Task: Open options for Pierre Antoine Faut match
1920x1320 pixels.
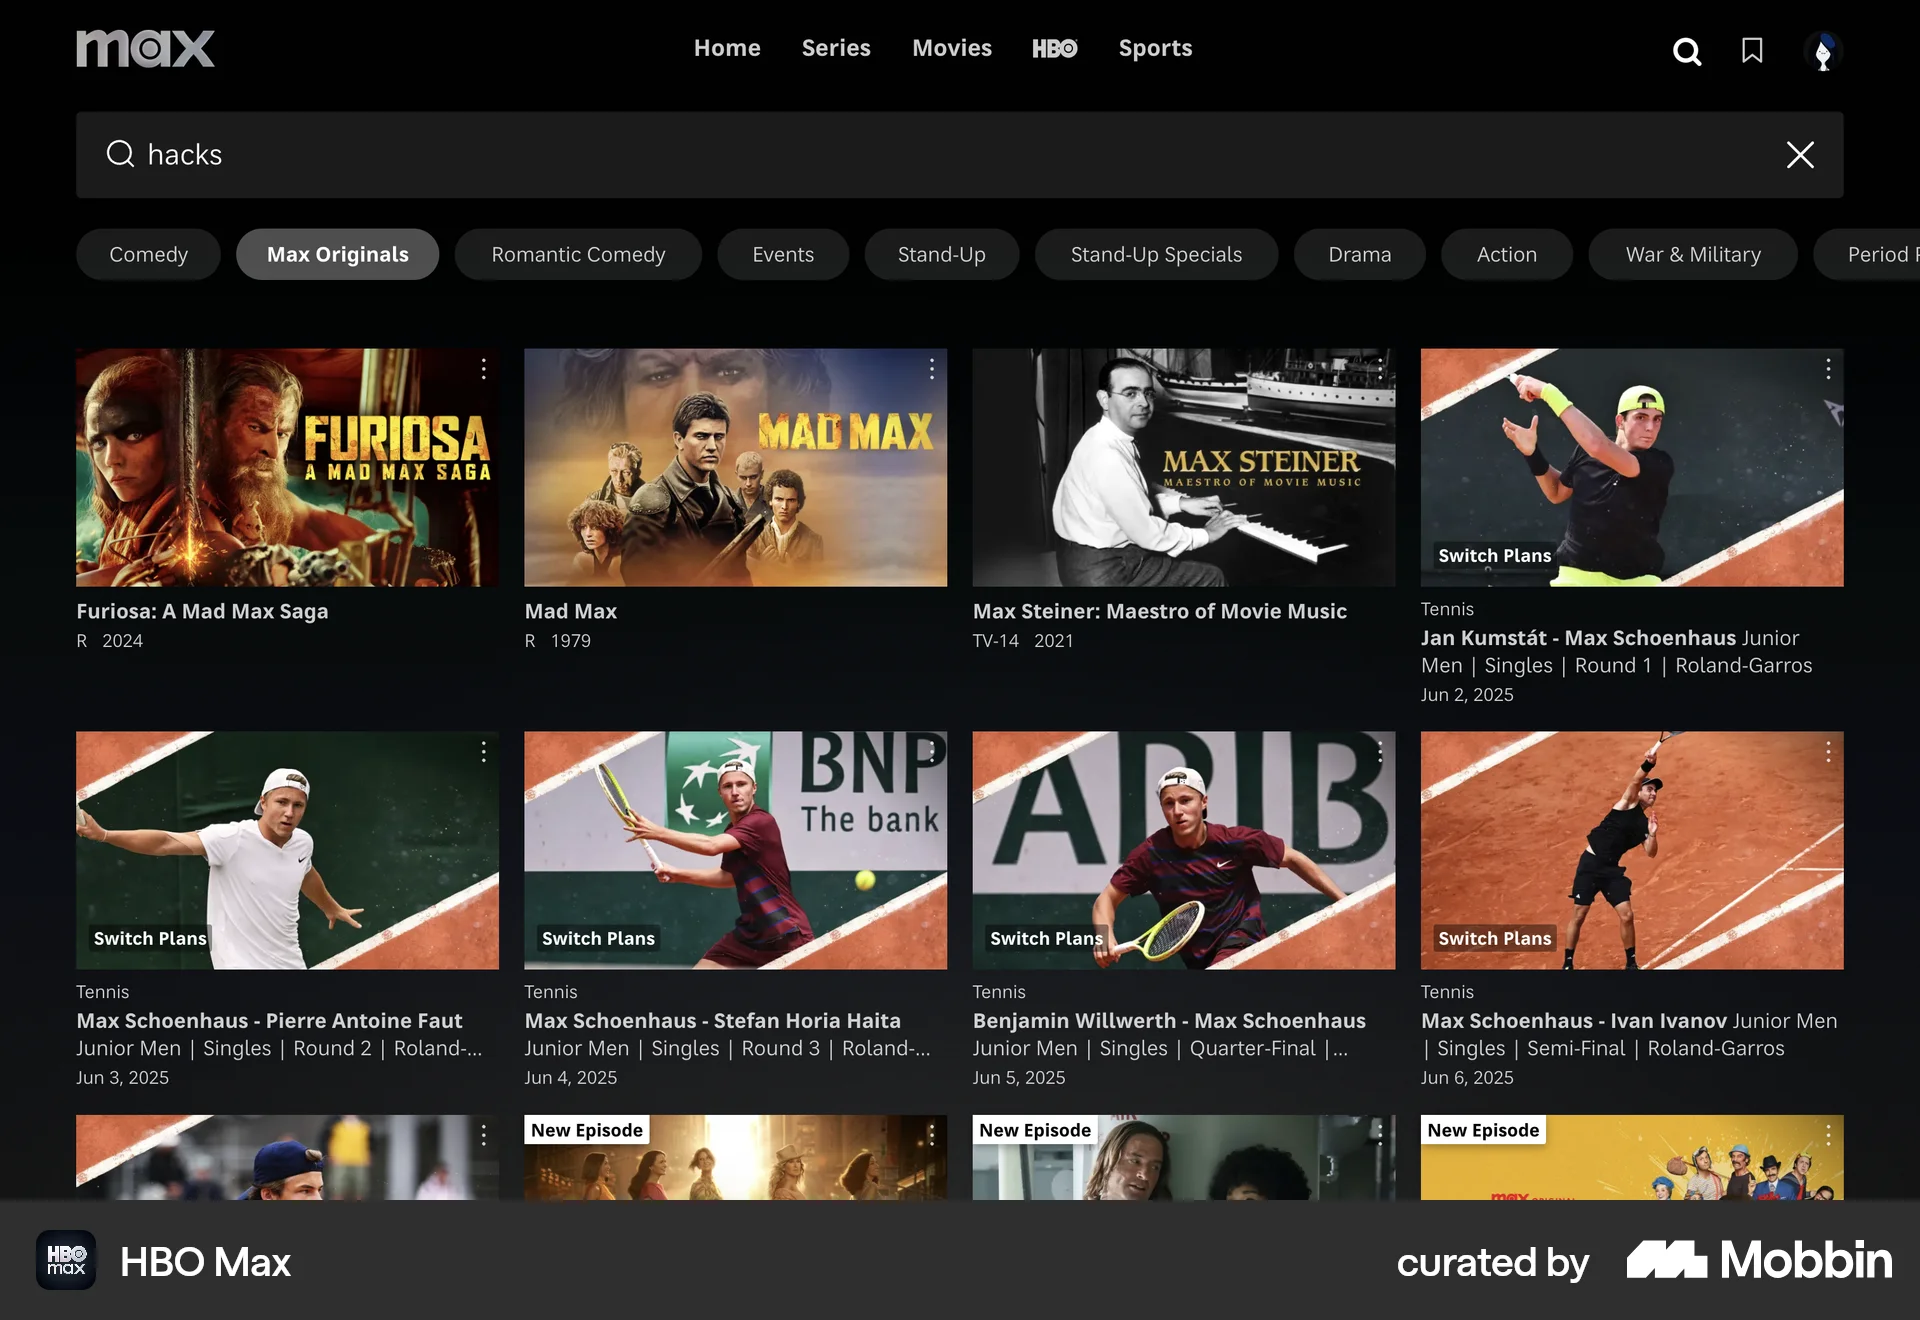Action: 484,751
